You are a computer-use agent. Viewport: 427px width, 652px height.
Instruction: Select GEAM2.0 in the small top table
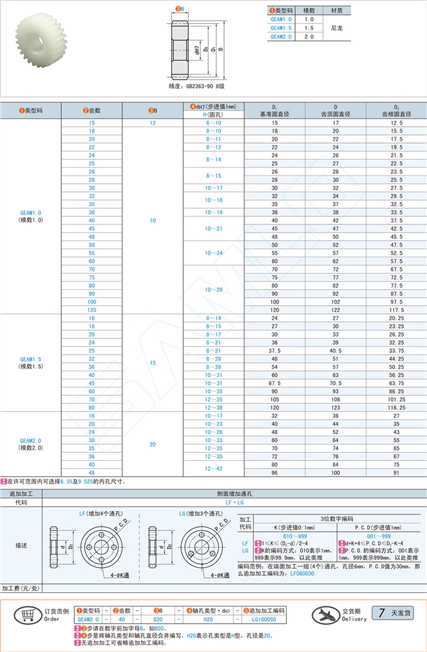click(x=281, y=37)
